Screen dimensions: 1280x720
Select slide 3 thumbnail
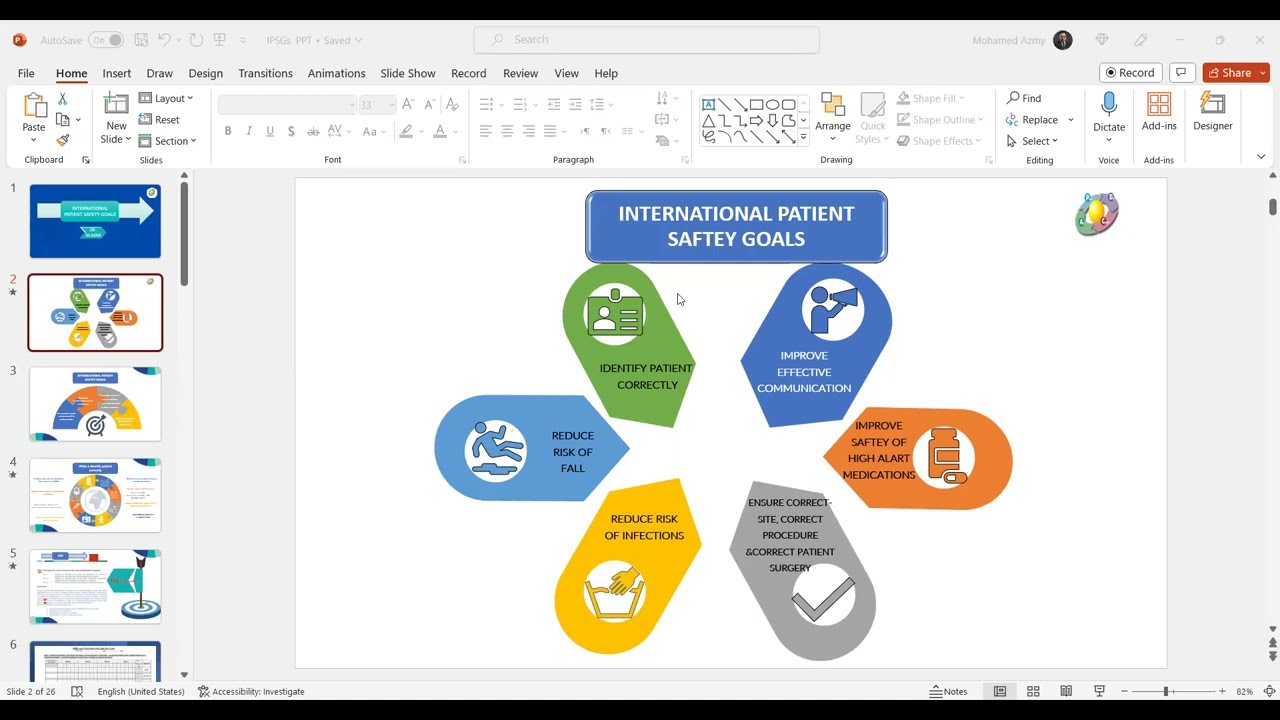95,404
